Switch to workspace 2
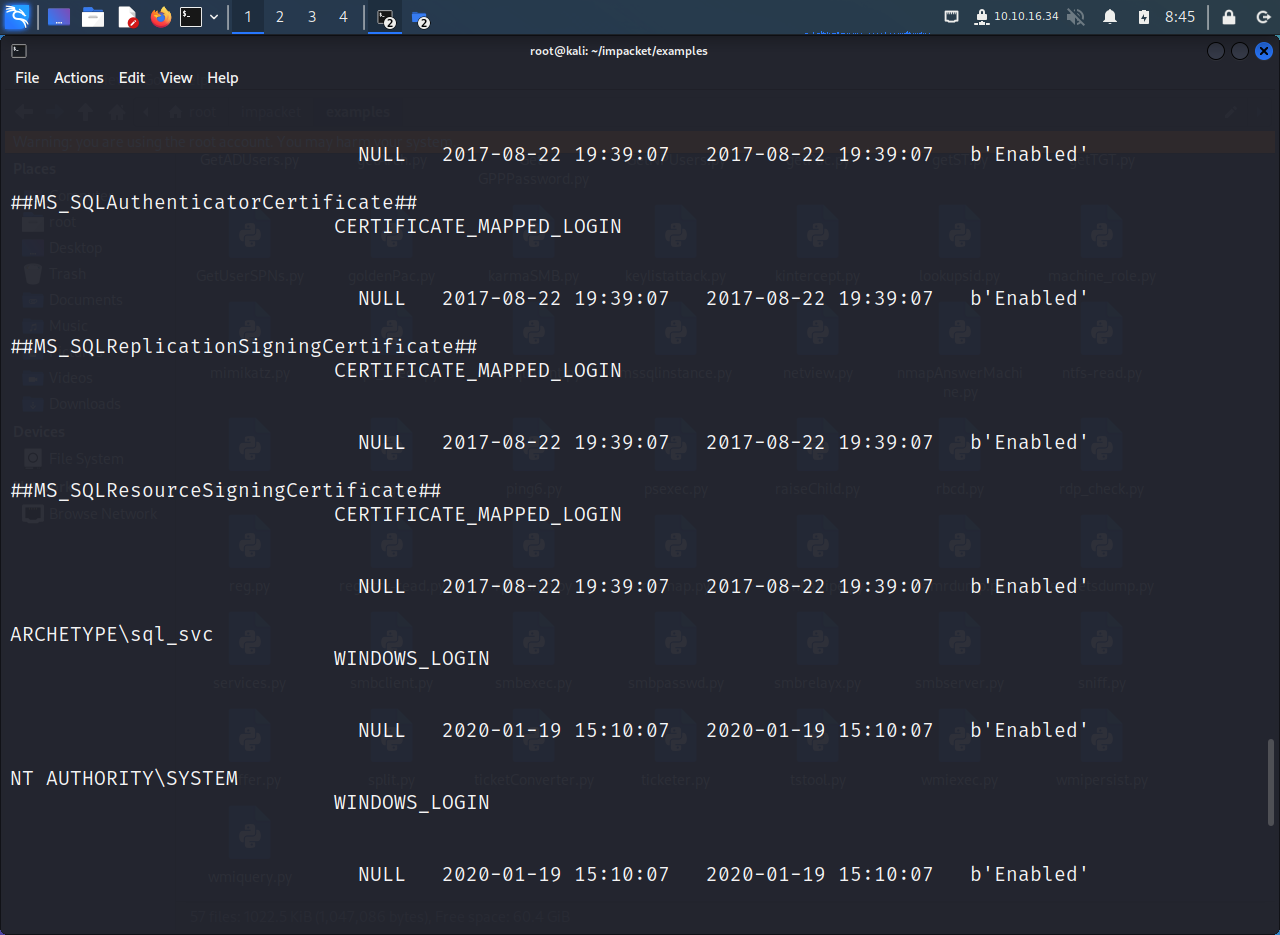Image resolution: width=1280 pixels, height=935 pixels. (x=280, y=17)
